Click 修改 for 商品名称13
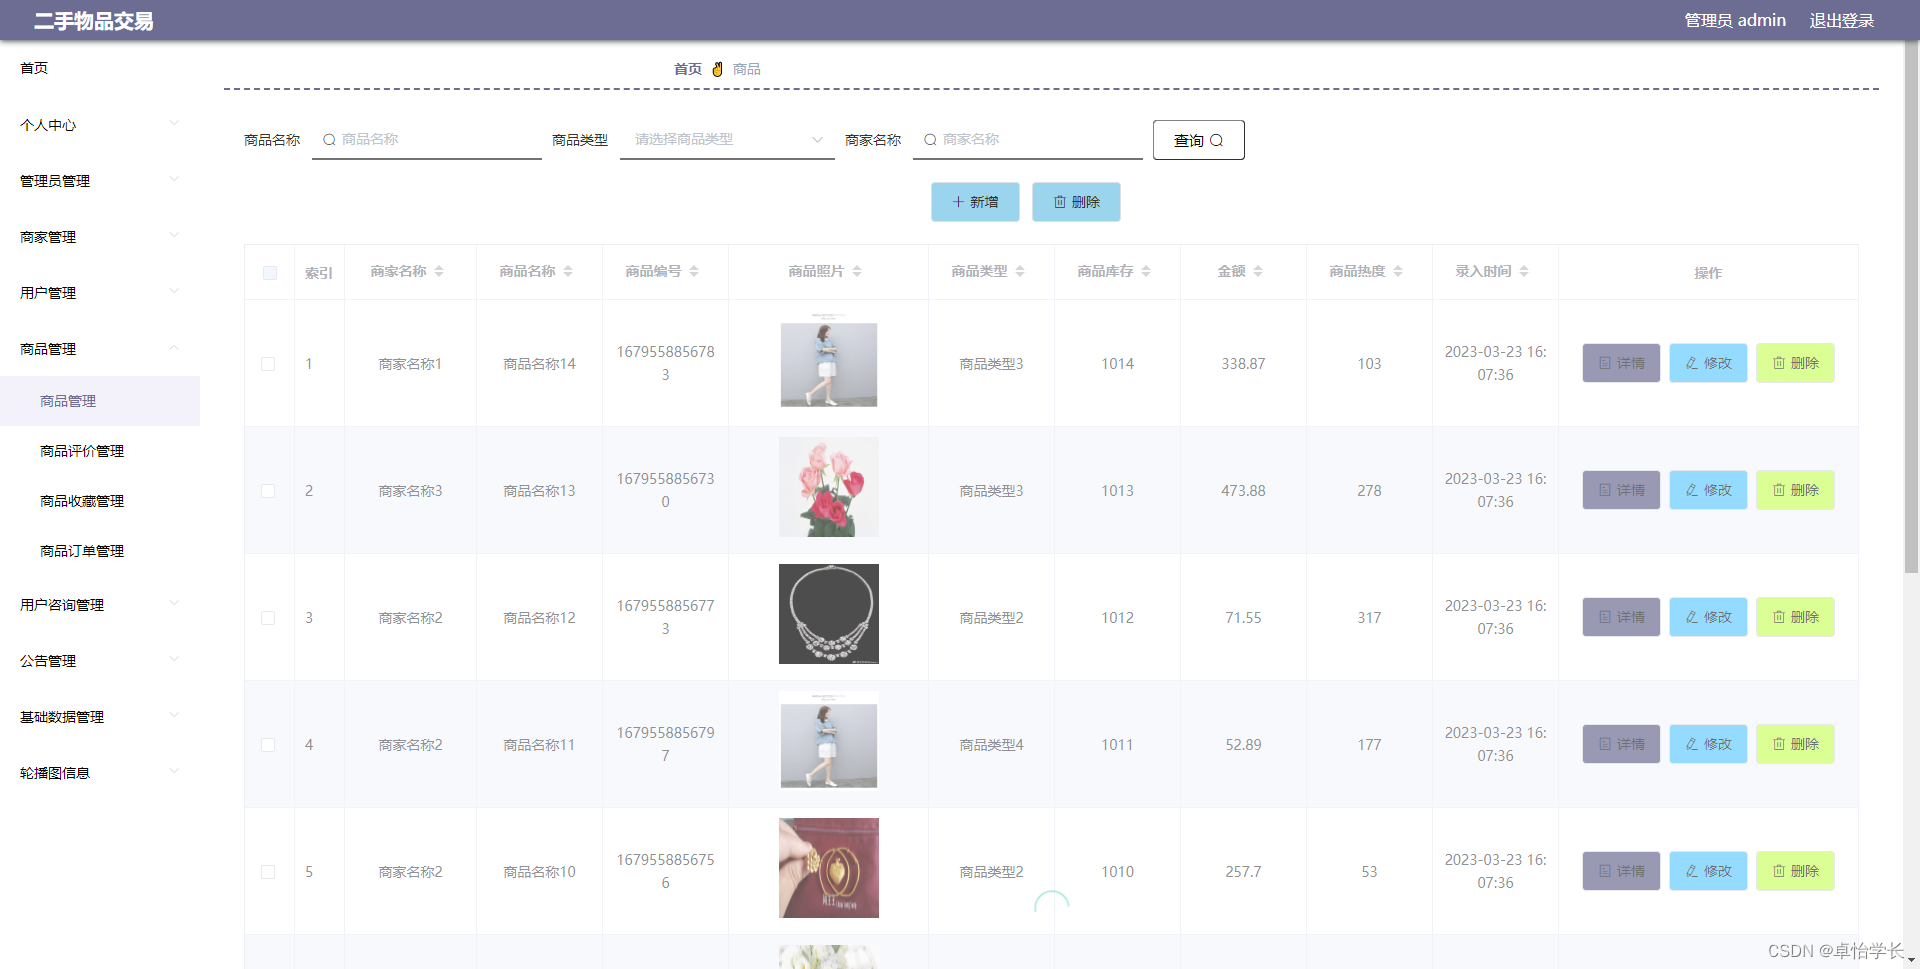The height and width of the screenshot is (969, 1920). pos(1708,490)
